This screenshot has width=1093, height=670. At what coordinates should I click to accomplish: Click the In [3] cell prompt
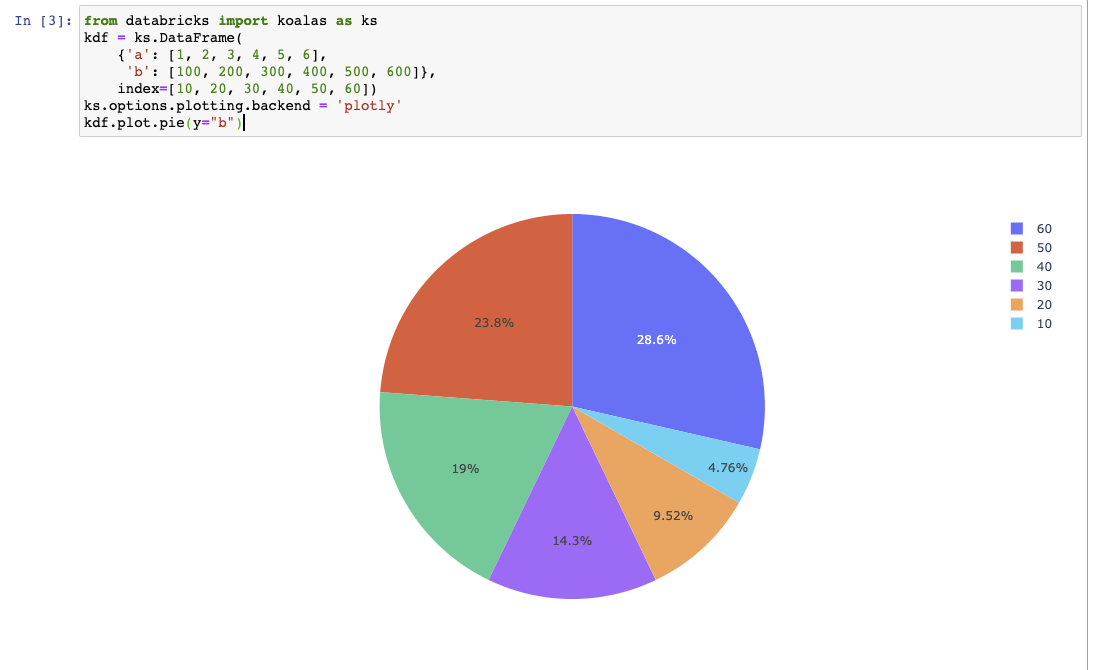tap(43, 21)
